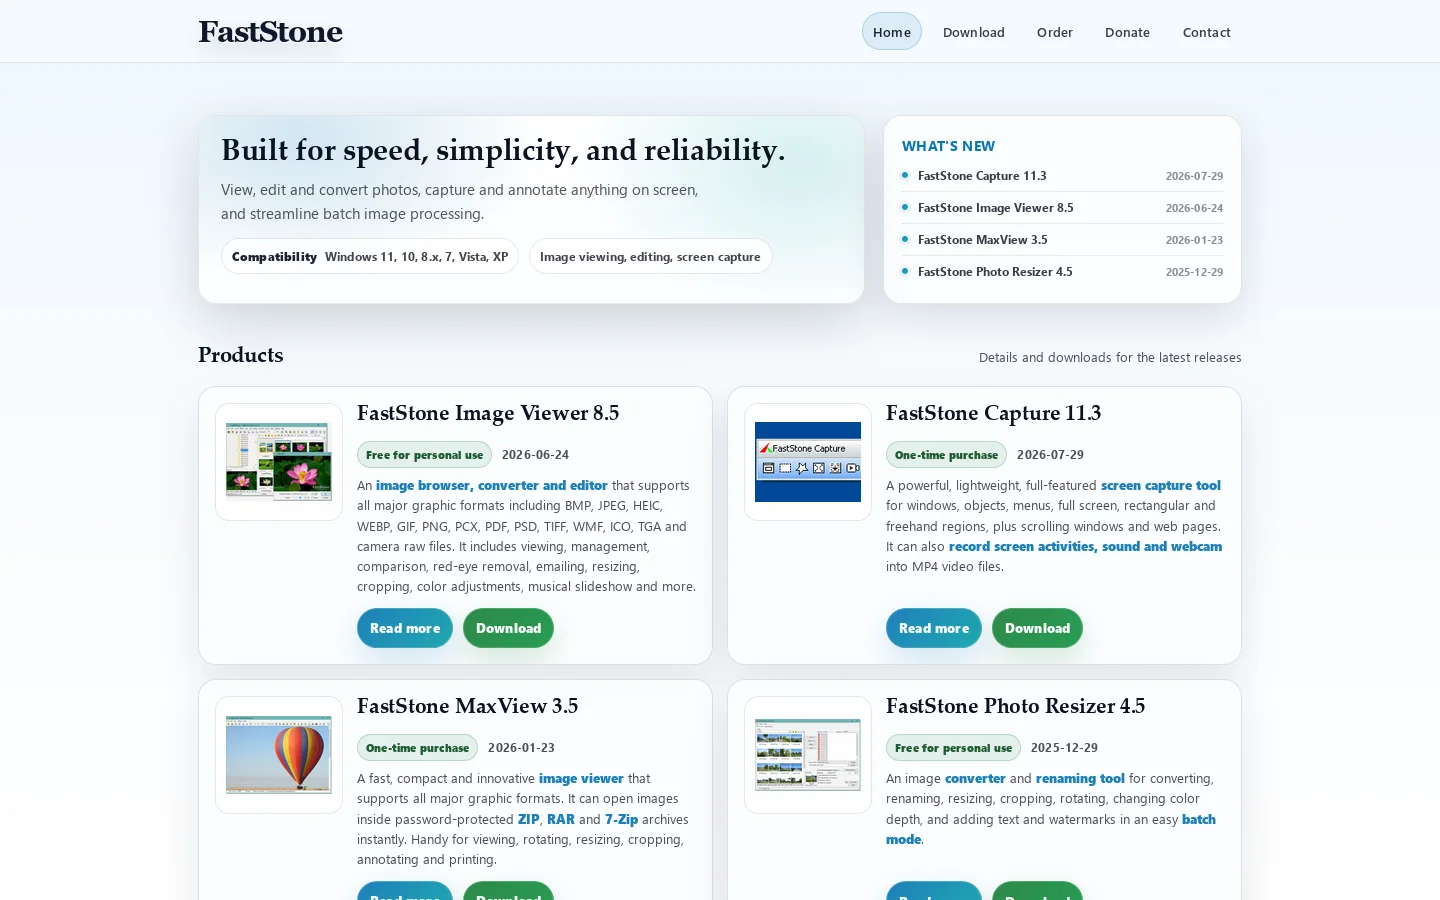Click the Photo Resizer product thumbnail

(808, 755)
